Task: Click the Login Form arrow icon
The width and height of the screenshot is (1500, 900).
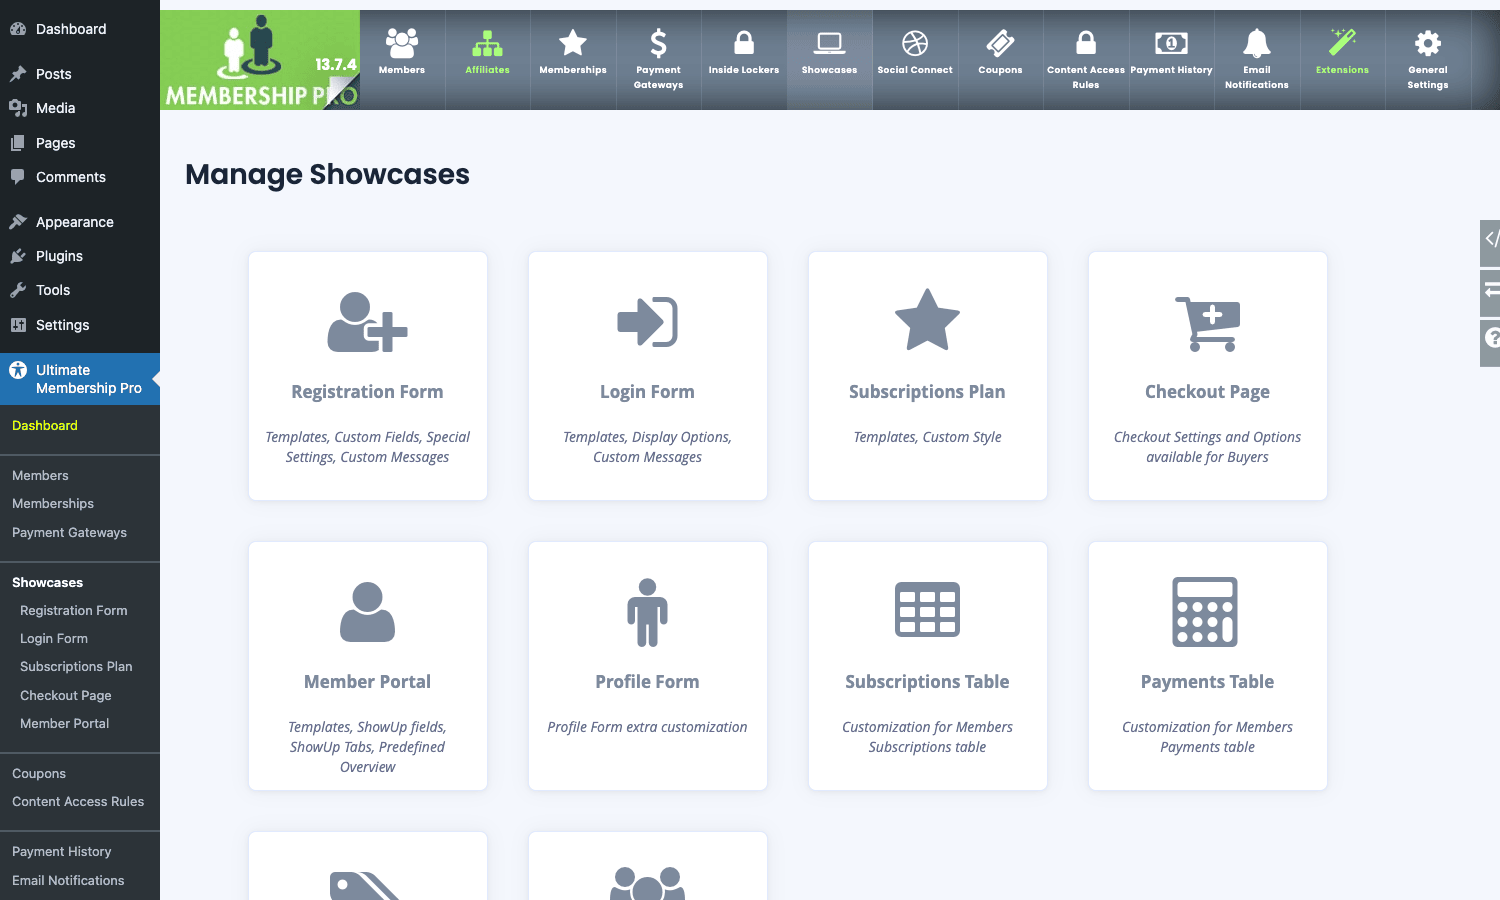Action: (647, 322)
